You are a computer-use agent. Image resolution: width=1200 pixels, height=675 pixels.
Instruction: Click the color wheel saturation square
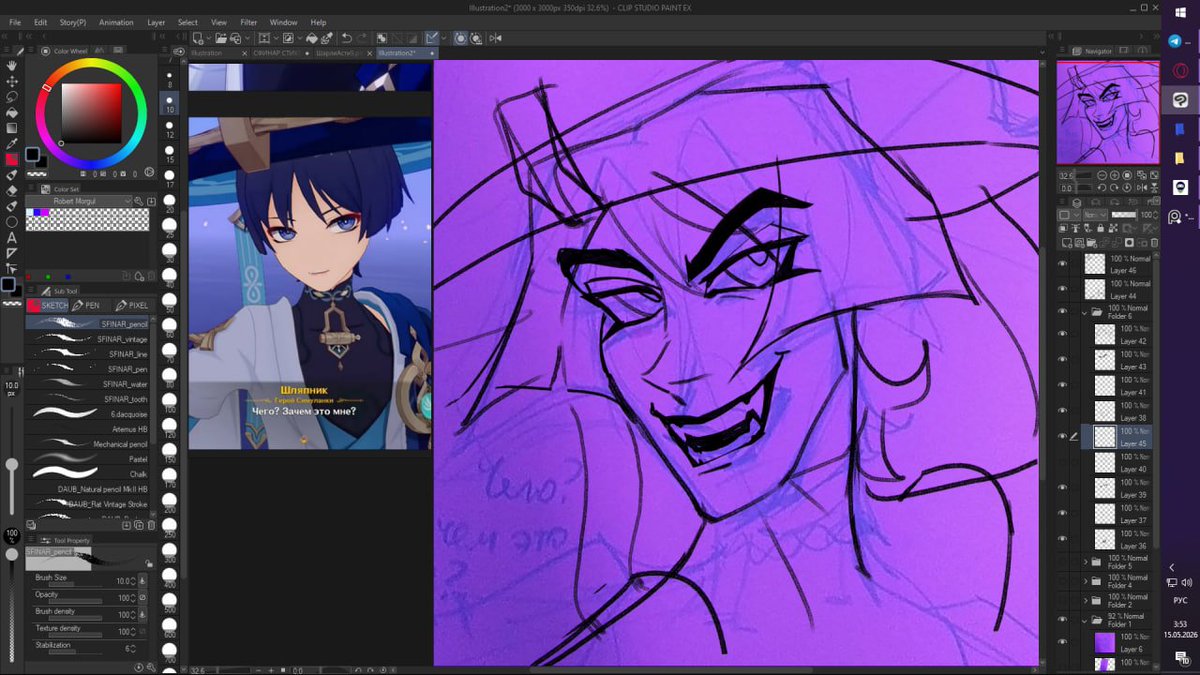tap(91, 113)
